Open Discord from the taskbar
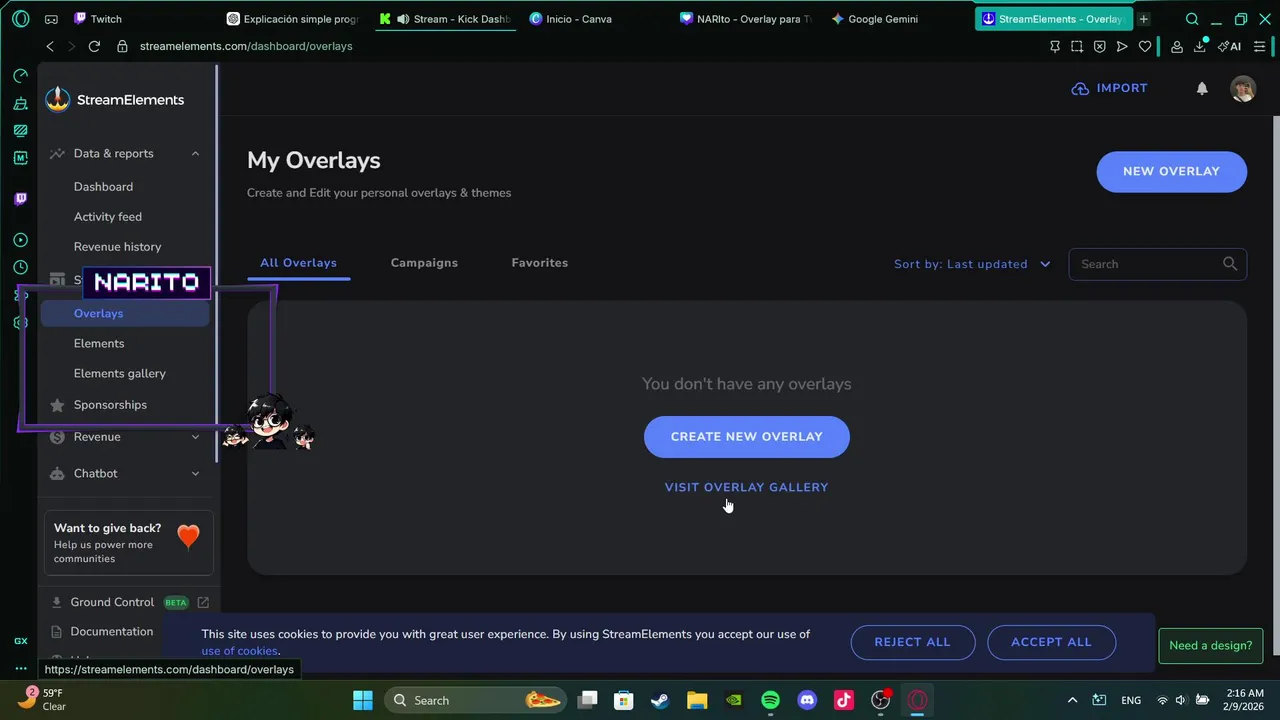1280x720 pixels. (x=807, y=700)
